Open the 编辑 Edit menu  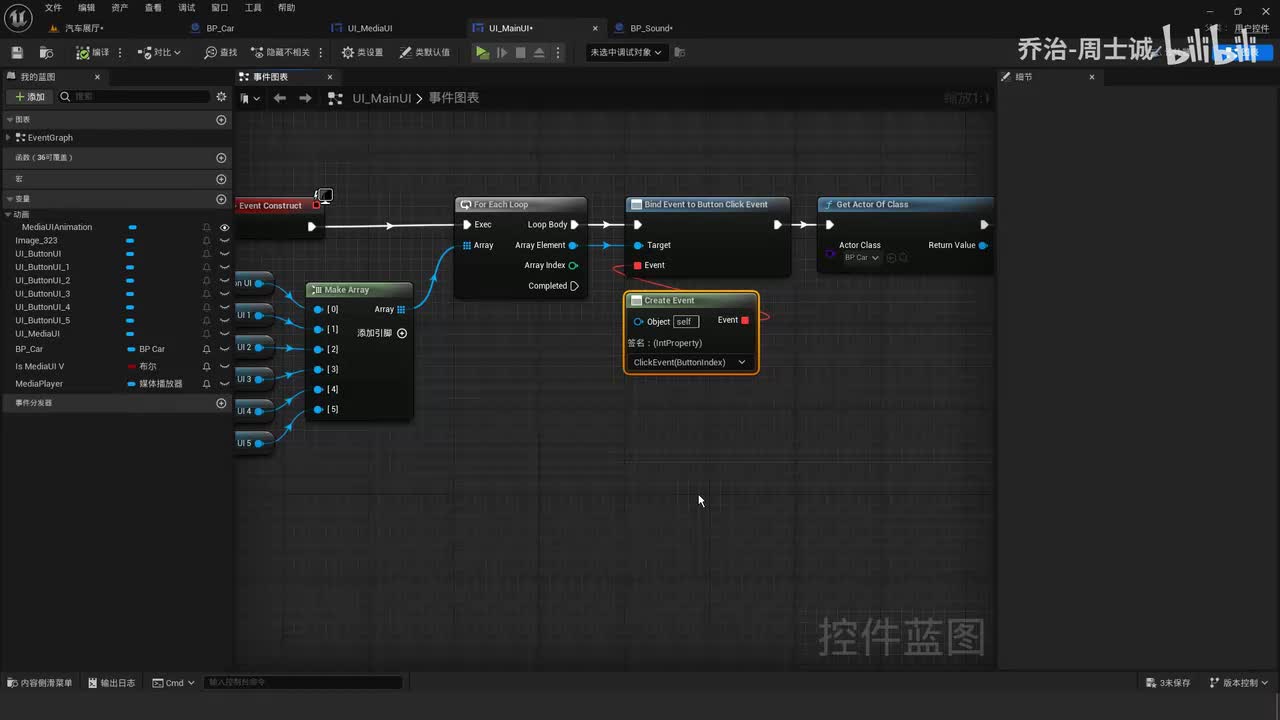[87, 8]
